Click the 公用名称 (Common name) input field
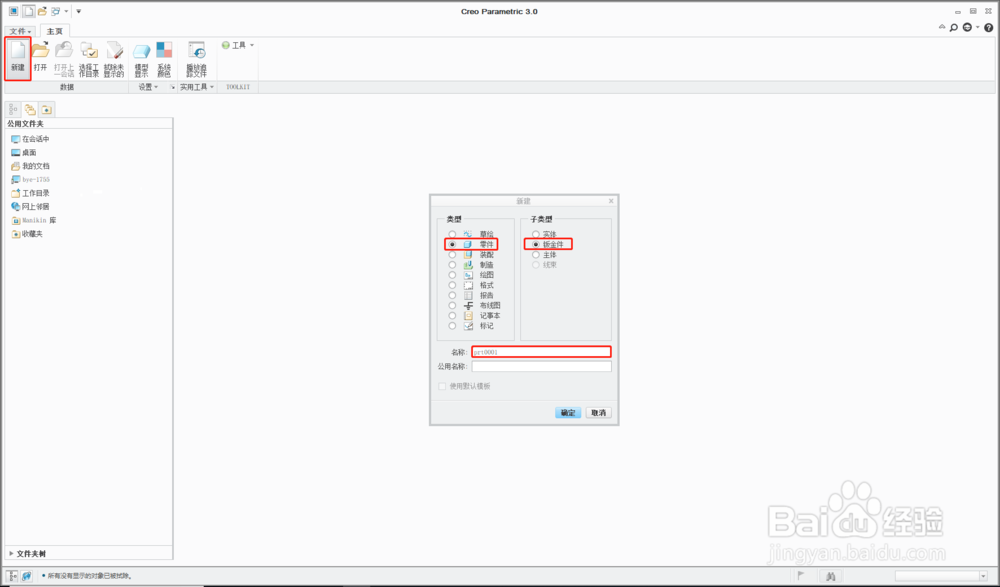The image size is (1000, 587). point(541,366)
